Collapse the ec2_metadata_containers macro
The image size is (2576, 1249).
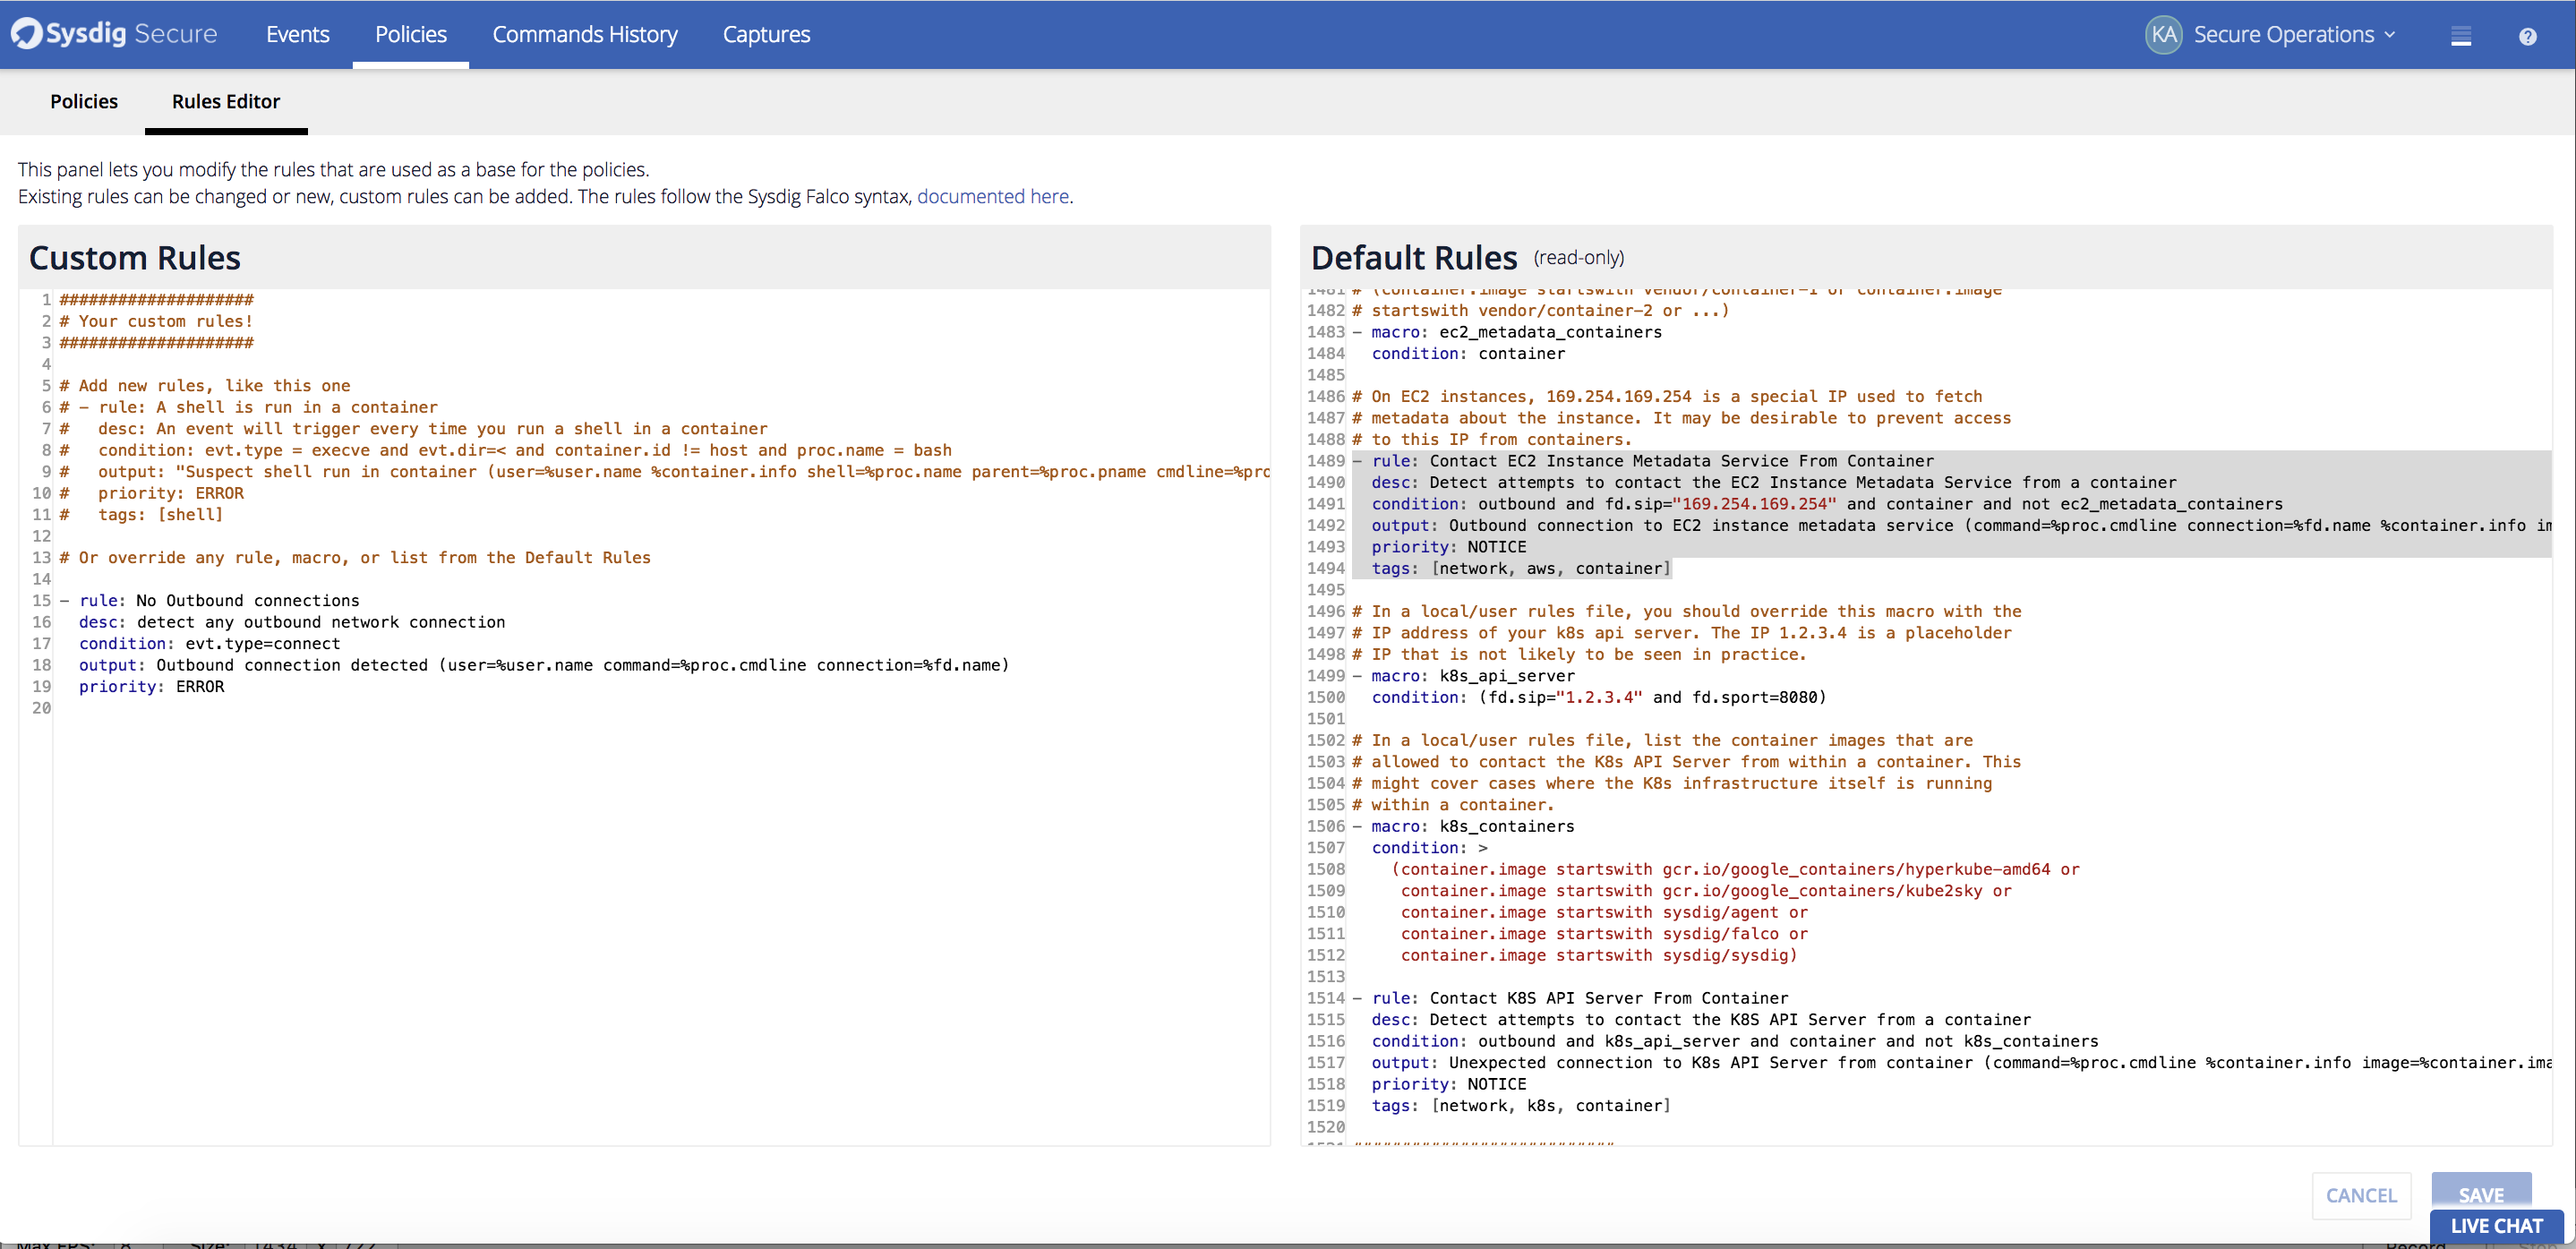1357,332
